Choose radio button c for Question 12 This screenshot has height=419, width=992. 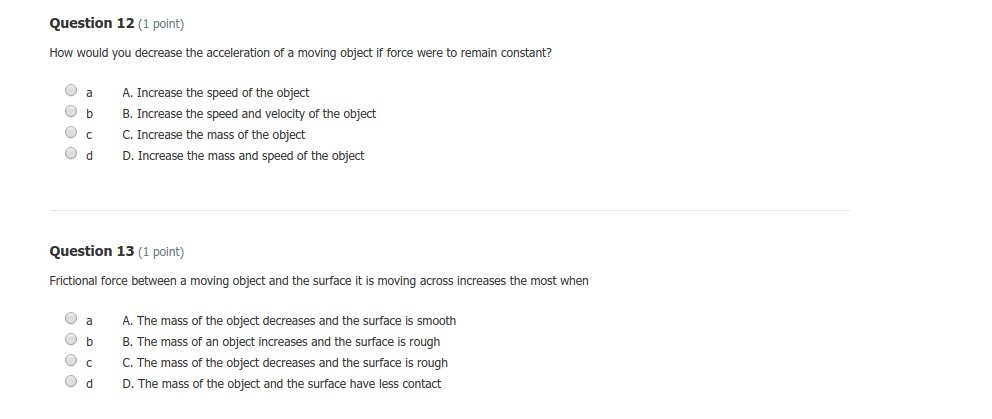coord(71,133)
